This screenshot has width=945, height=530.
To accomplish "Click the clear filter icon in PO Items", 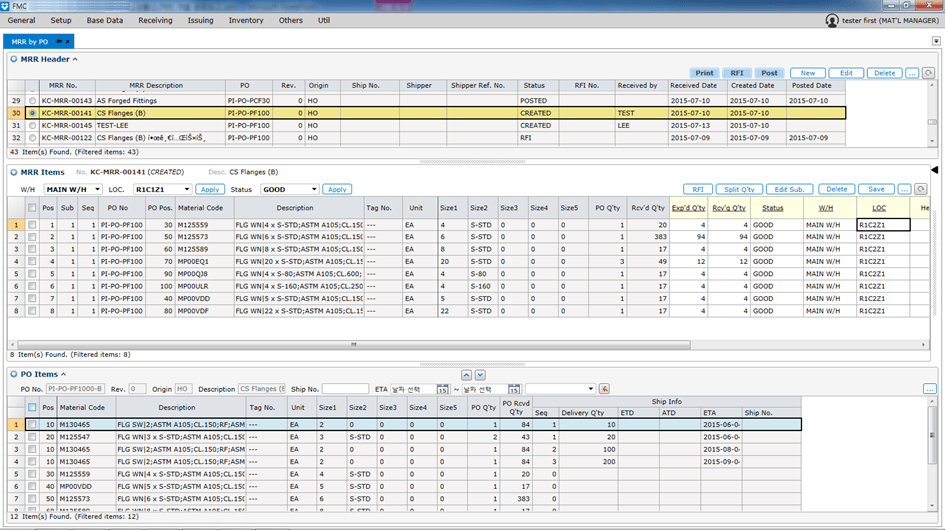I will [604, 389].
